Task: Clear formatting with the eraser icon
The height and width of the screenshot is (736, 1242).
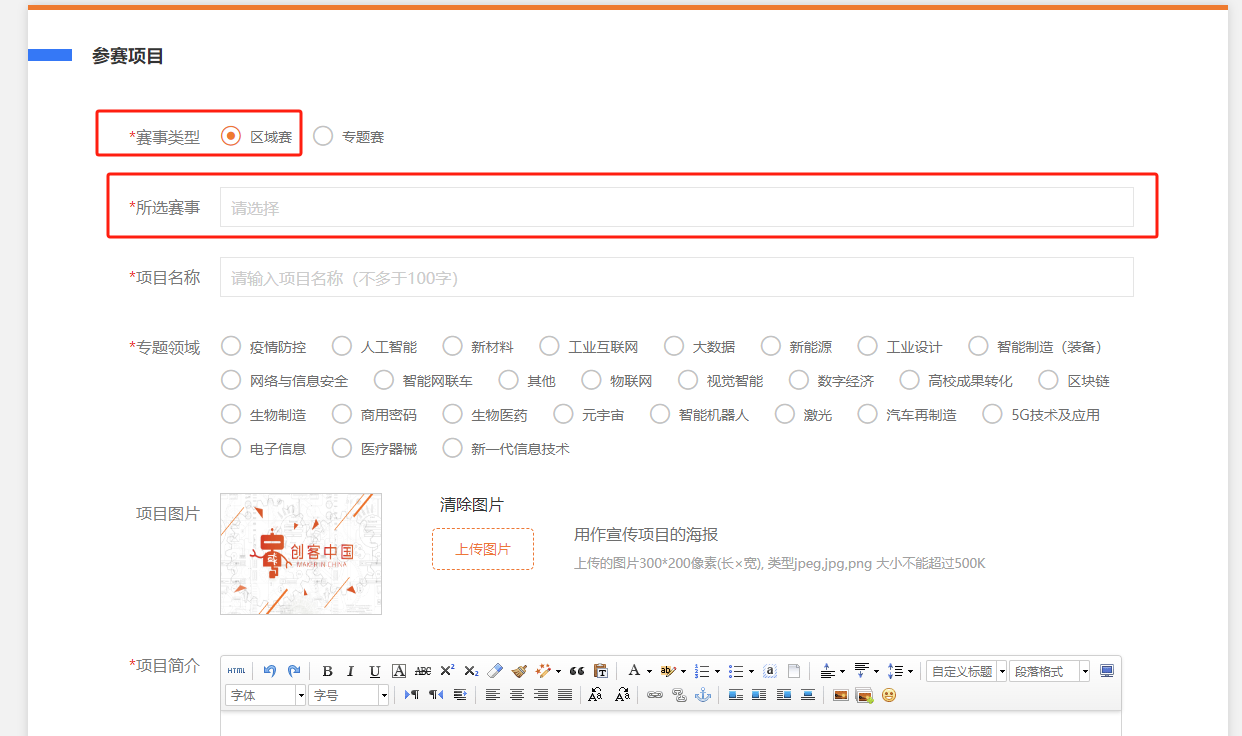Action: [x=495, y=671]
